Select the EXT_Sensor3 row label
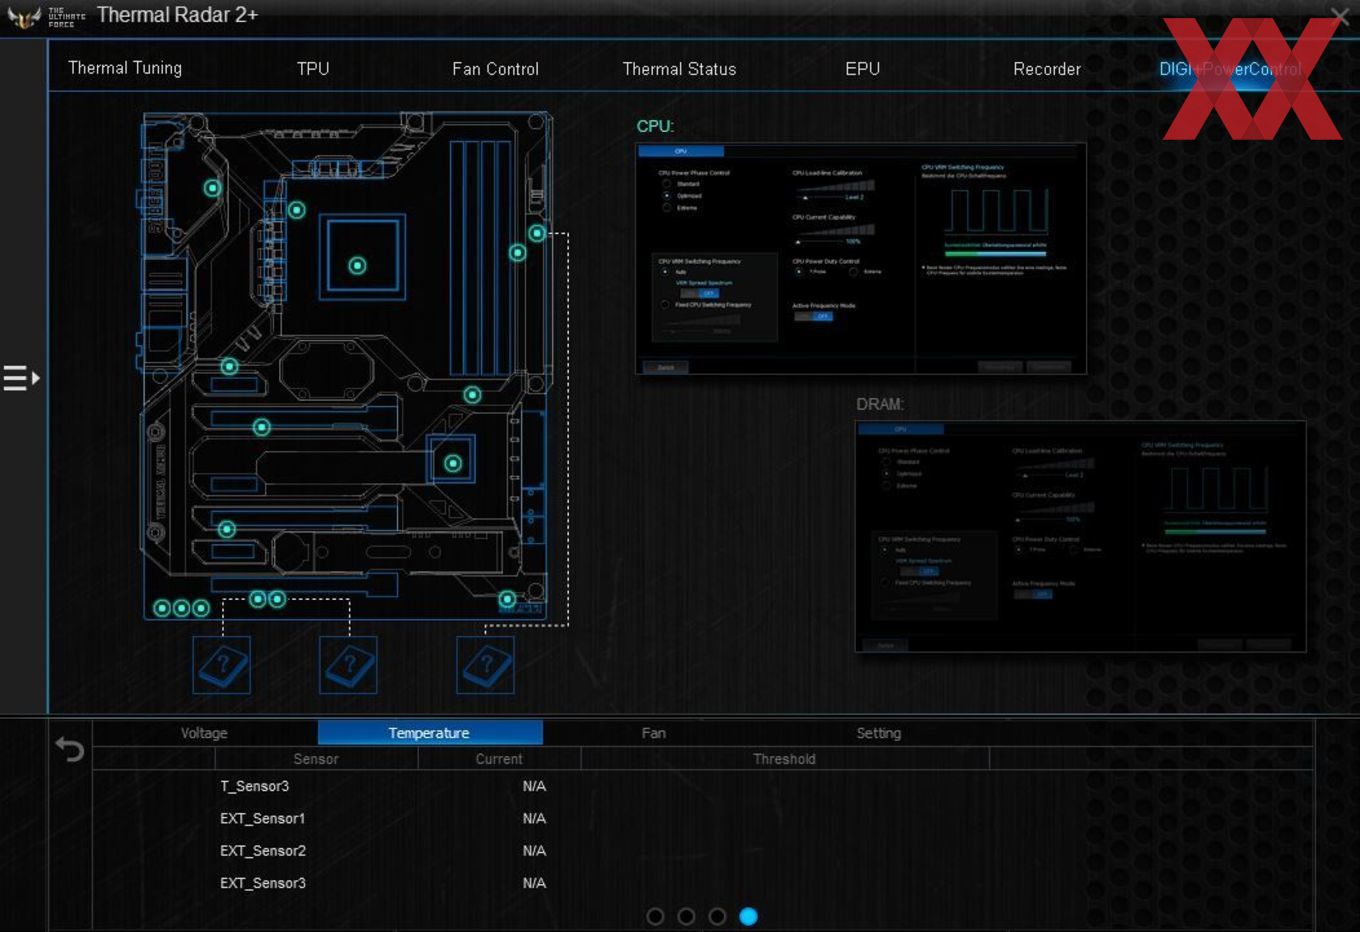 pyautogui.click(x=263, y=883)
